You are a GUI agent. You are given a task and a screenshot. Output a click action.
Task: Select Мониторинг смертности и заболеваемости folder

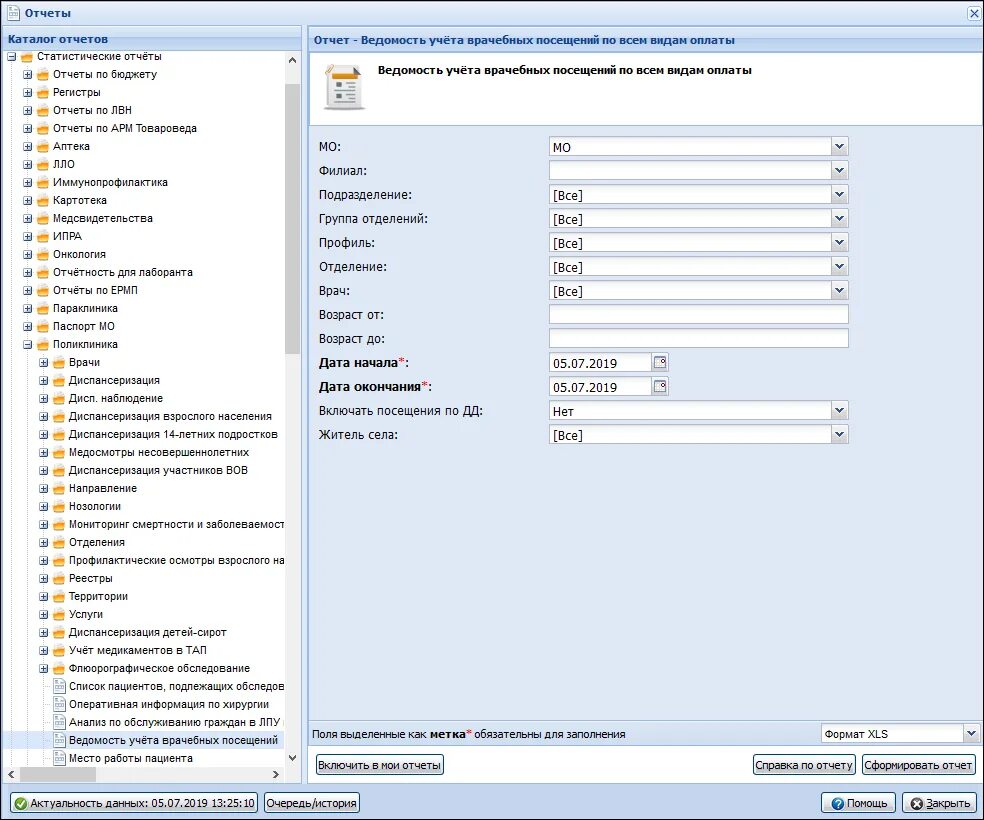(176, 524)
